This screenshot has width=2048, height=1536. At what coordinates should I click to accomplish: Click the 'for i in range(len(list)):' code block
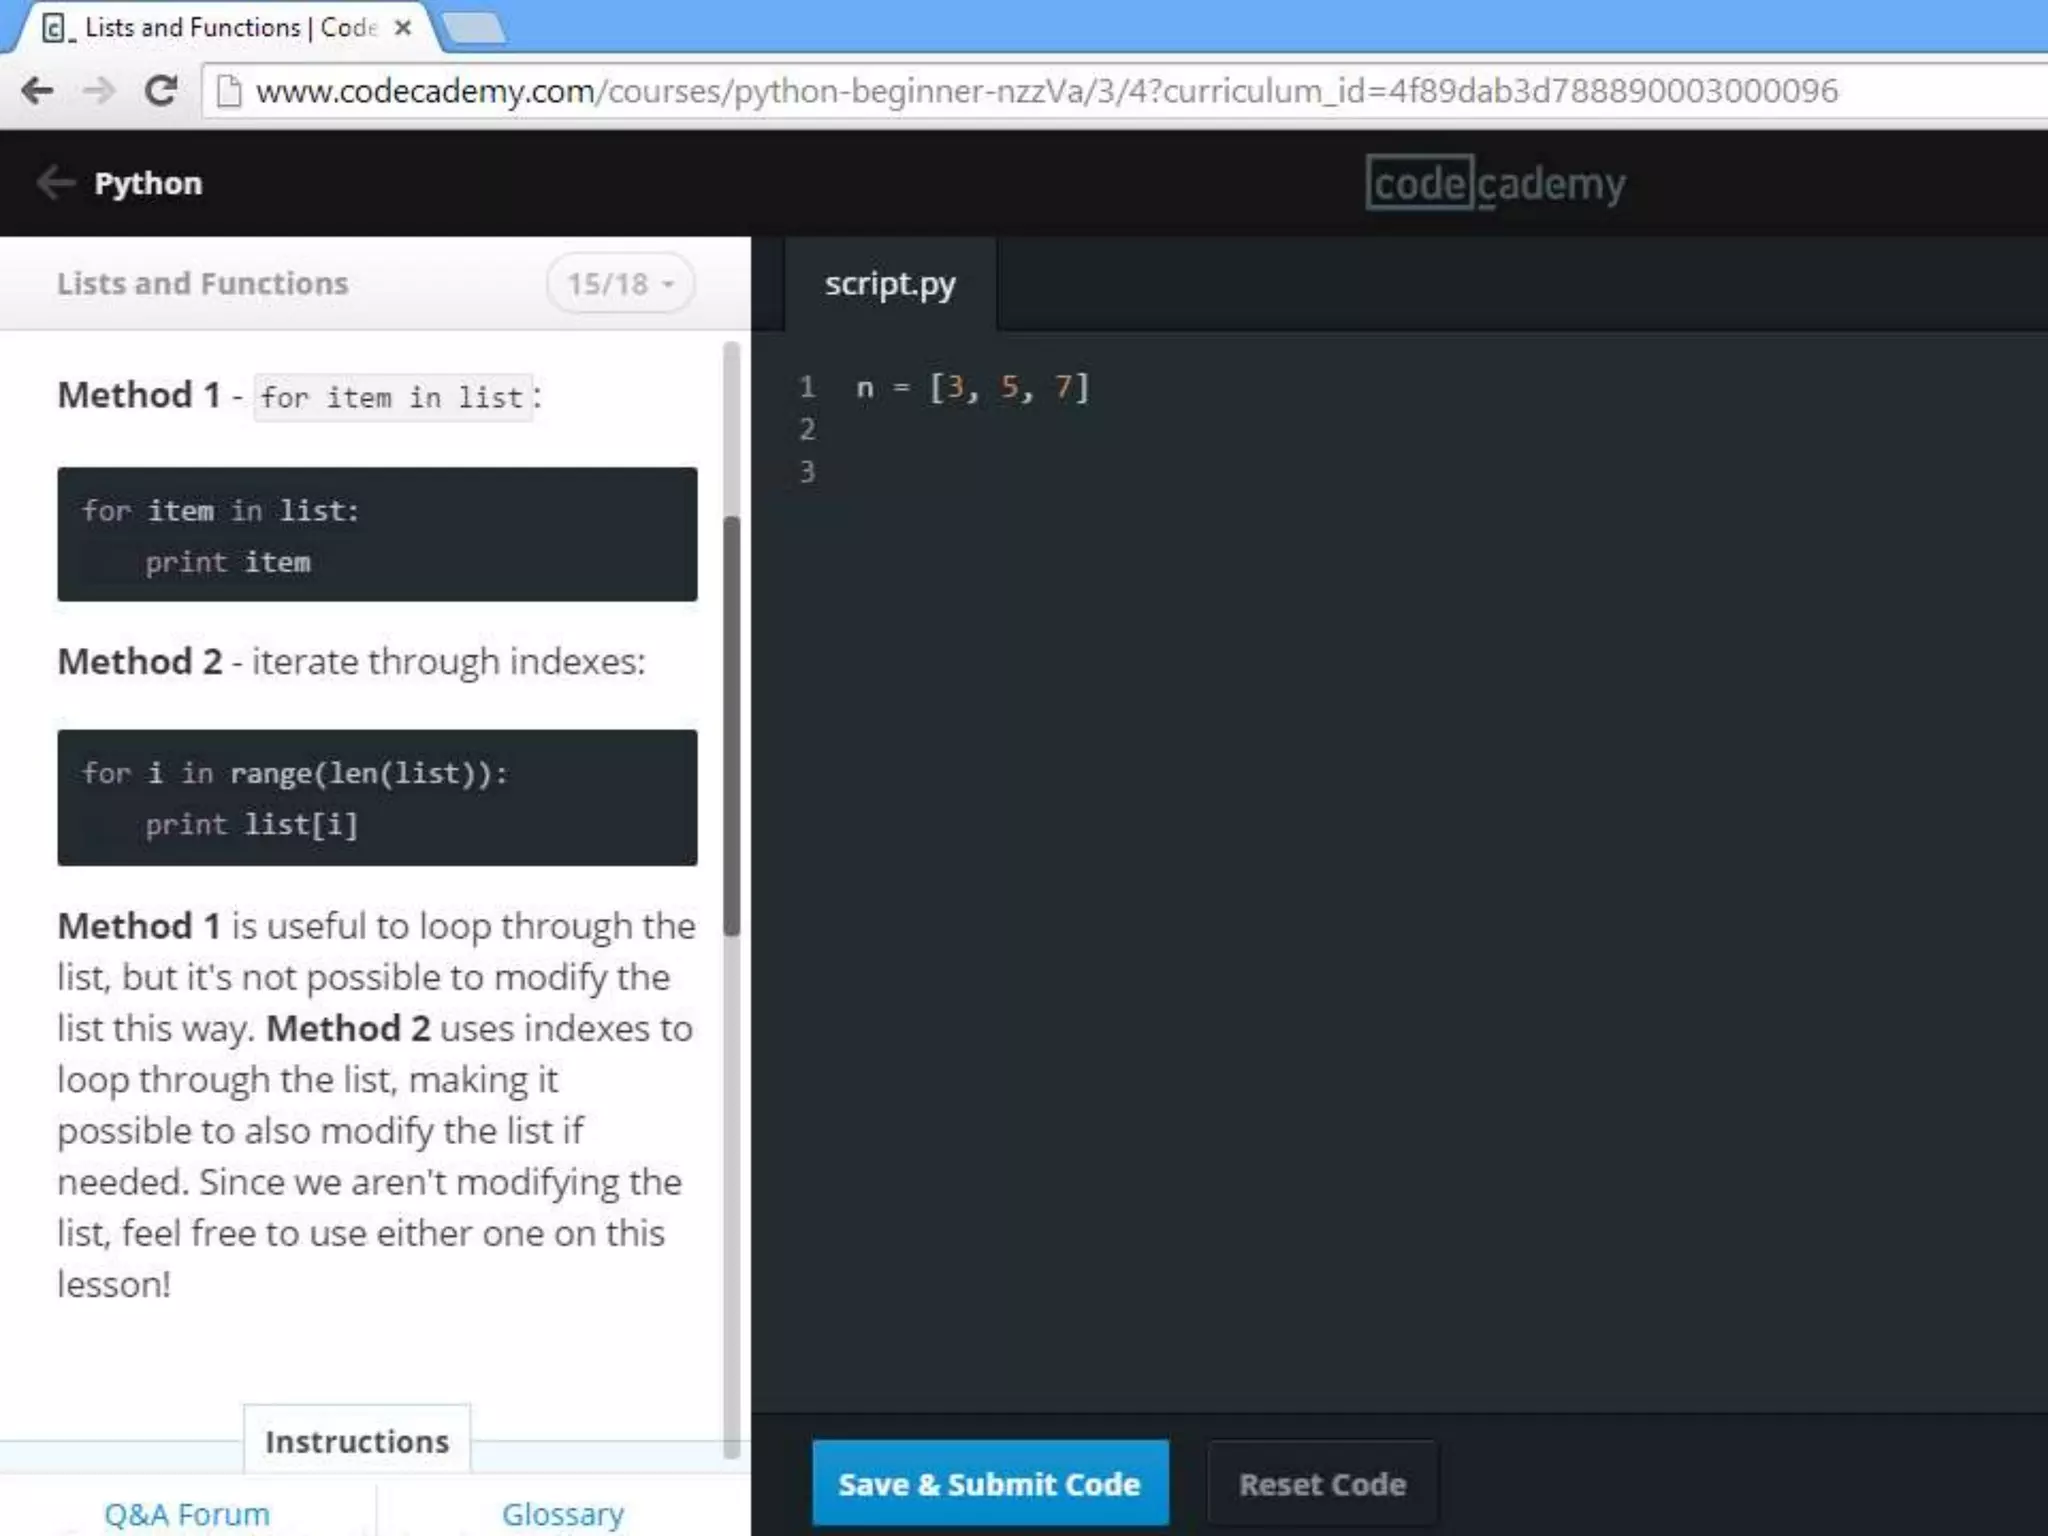coord(377,797)
